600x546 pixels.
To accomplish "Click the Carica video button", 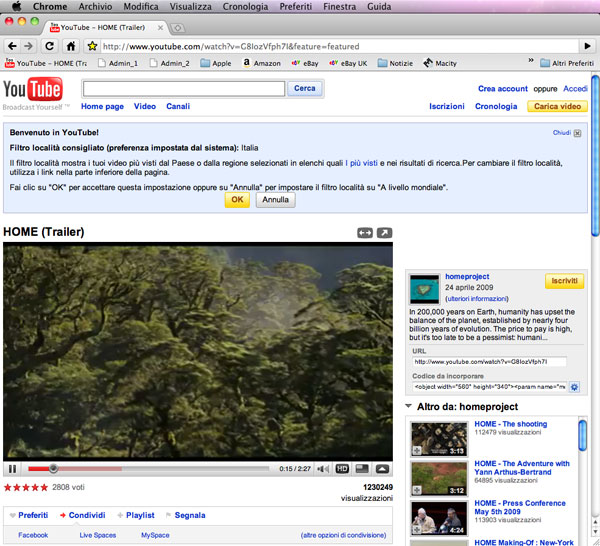I will pyautogui.click(x=557, y=106).
